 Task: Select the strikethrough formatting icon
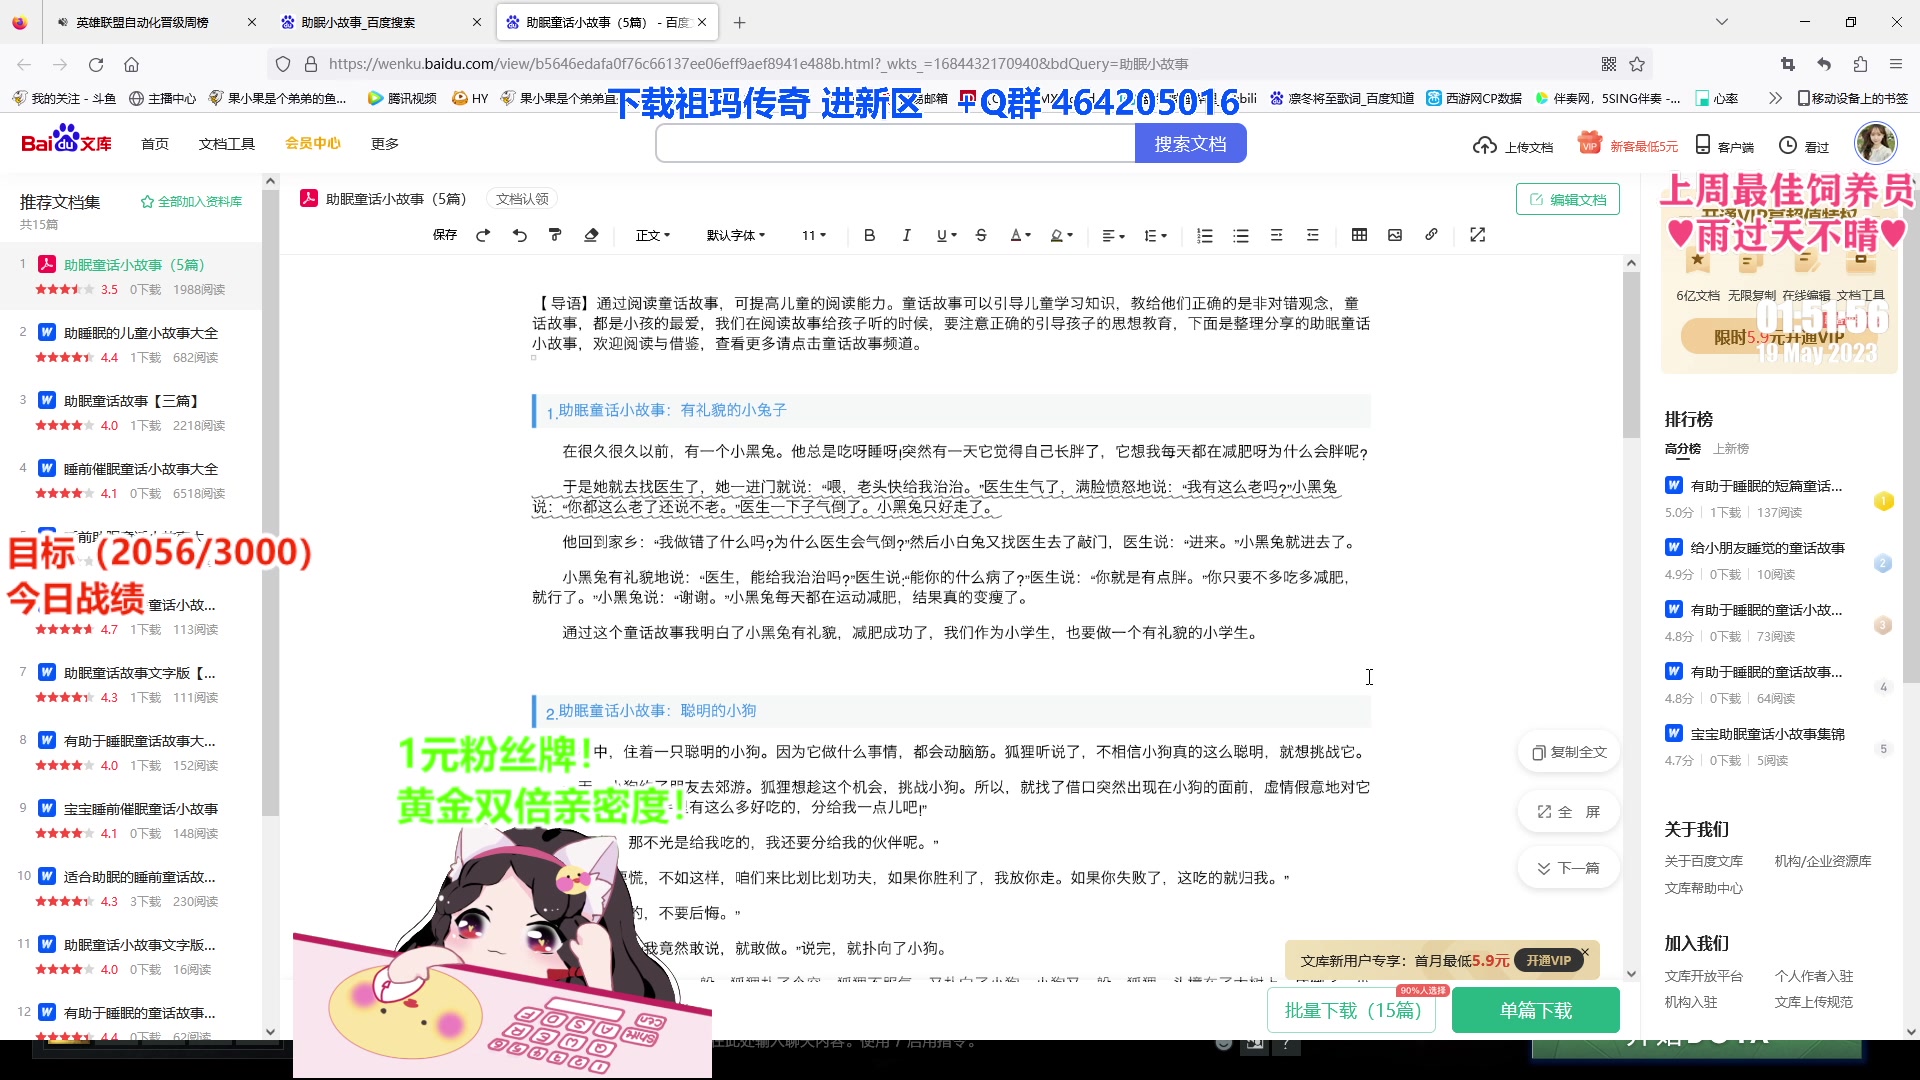(x=981, y=235)
